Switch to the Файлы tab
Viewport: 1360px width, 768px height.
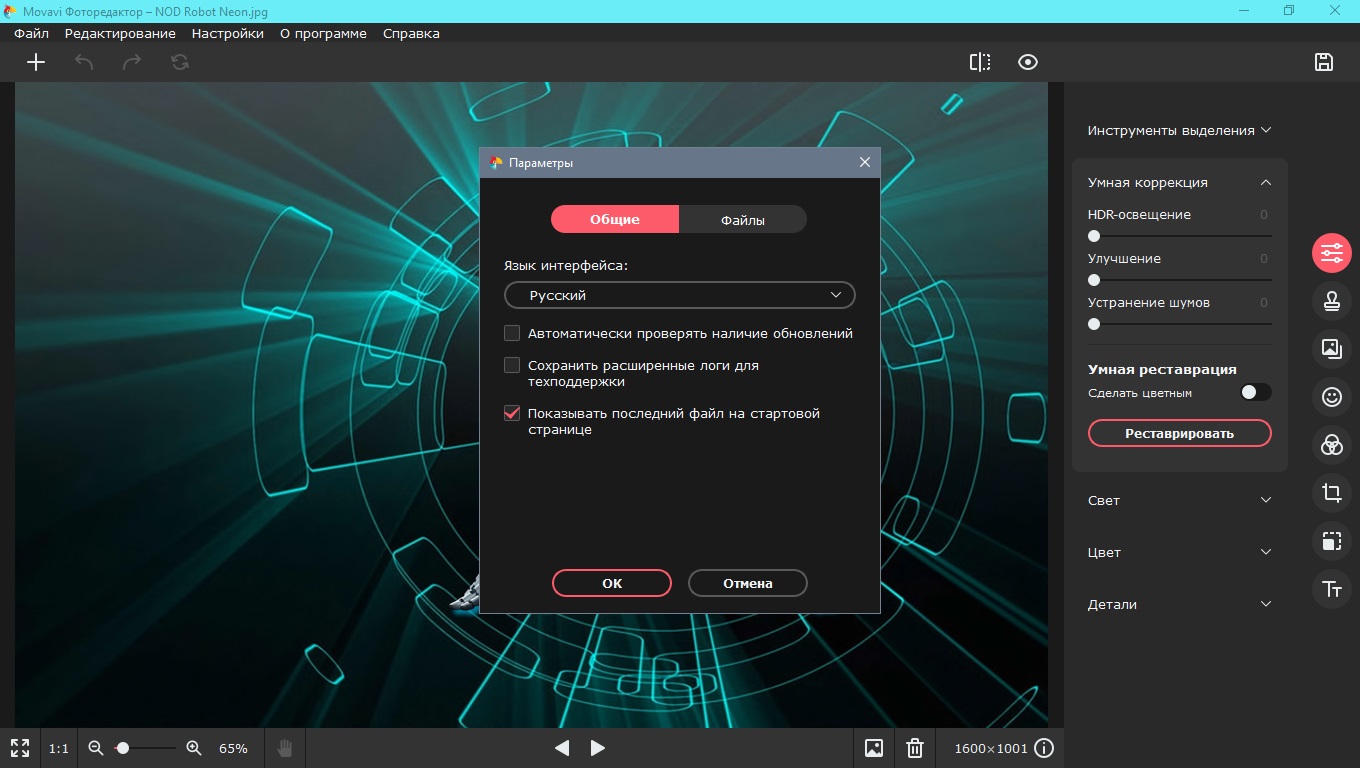[x=743, y=220]
